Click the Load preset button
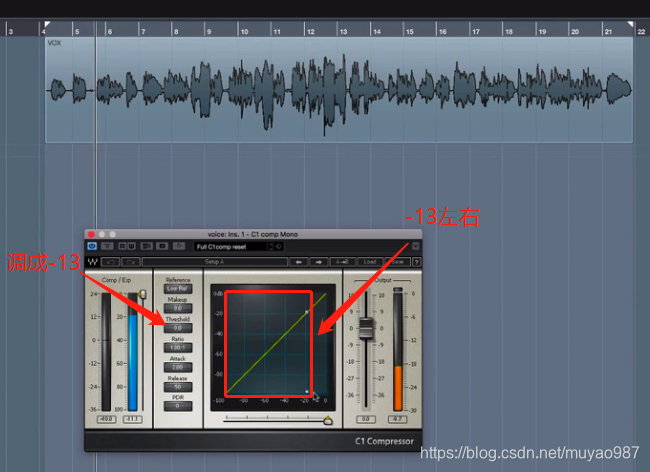 pyautogui.click(x=369, y=262)
